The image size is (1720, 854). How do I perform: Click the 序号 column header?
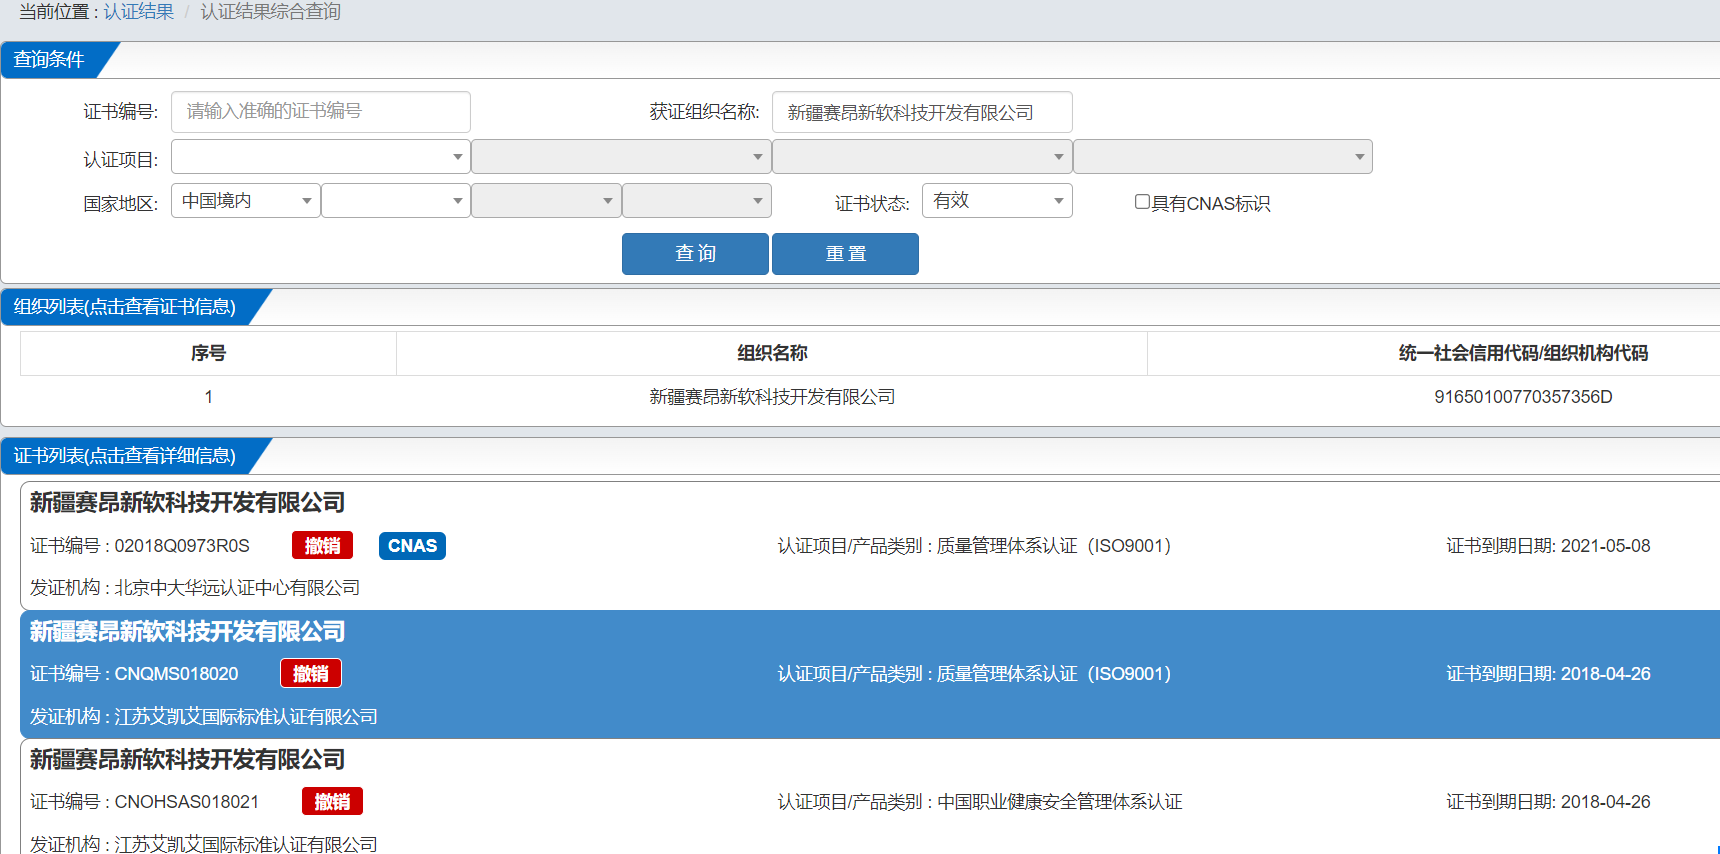[208, 353]
